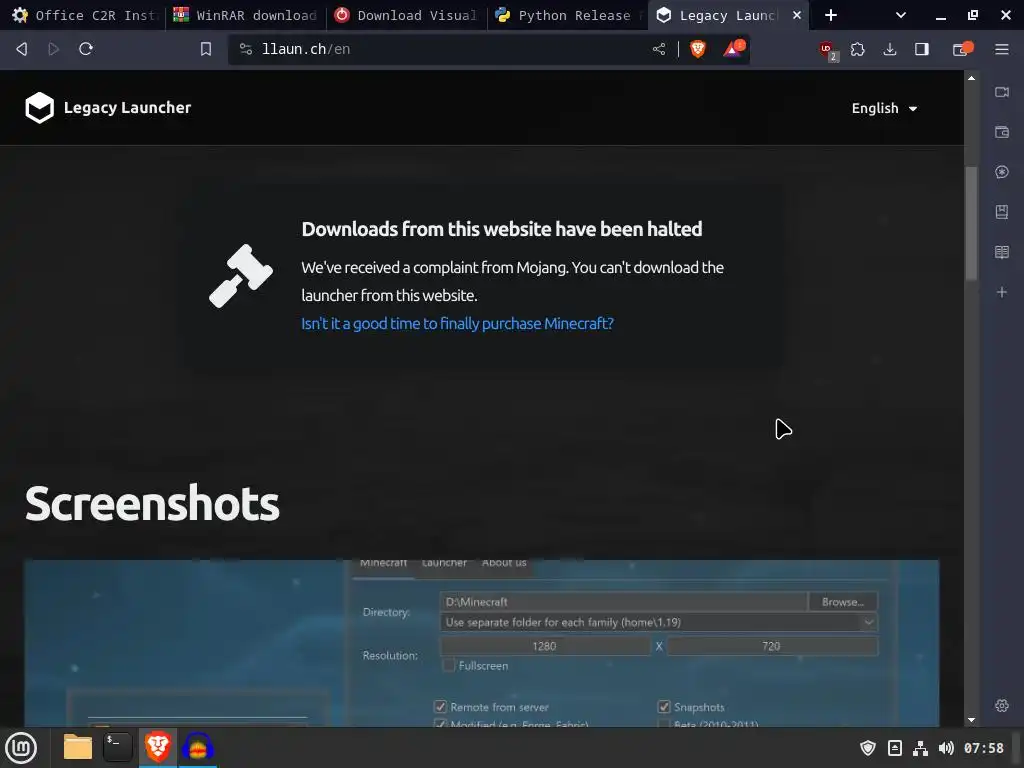Open the Linux Mint start menu
1024x768 pixels.
point(21,747)
